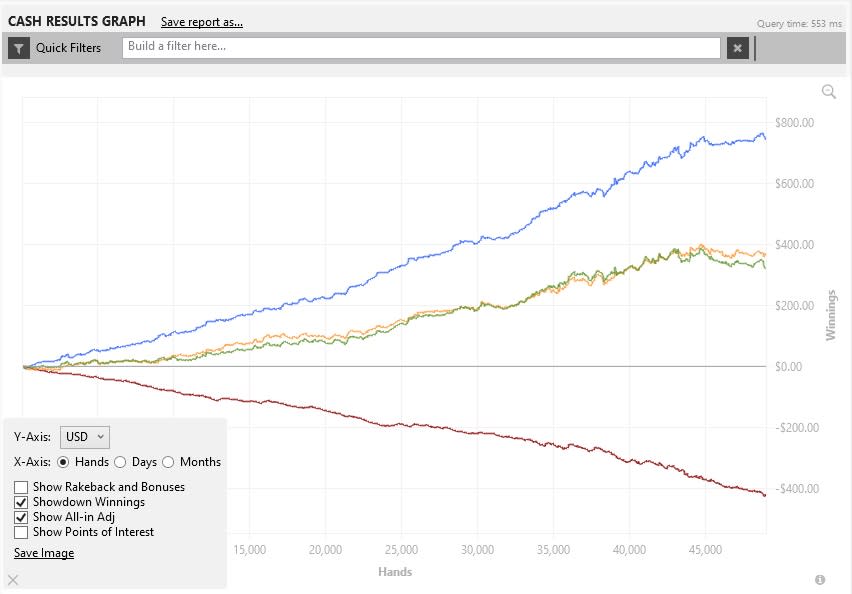The height and width of the screenshot is (594, 852).
Task: Click the CASH RESULTS GRAPH heading
Action: tap(77, 21)
